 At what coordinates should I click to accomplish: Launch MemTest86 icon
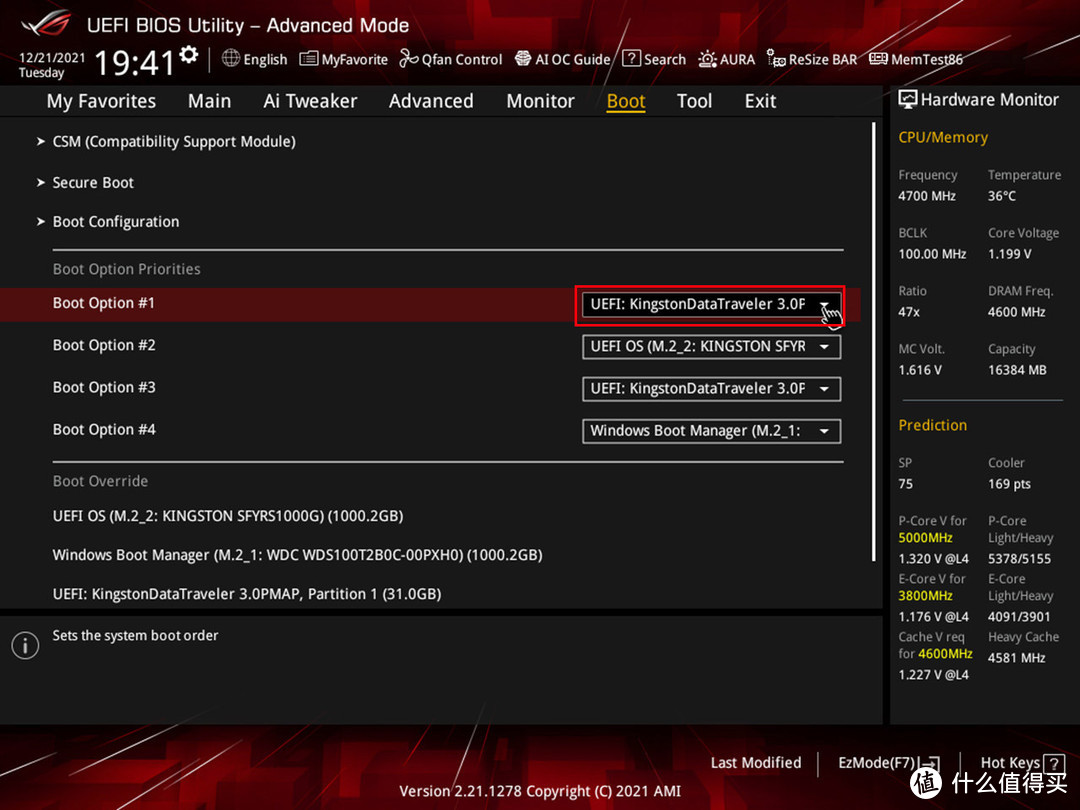(x=878, y=59)
